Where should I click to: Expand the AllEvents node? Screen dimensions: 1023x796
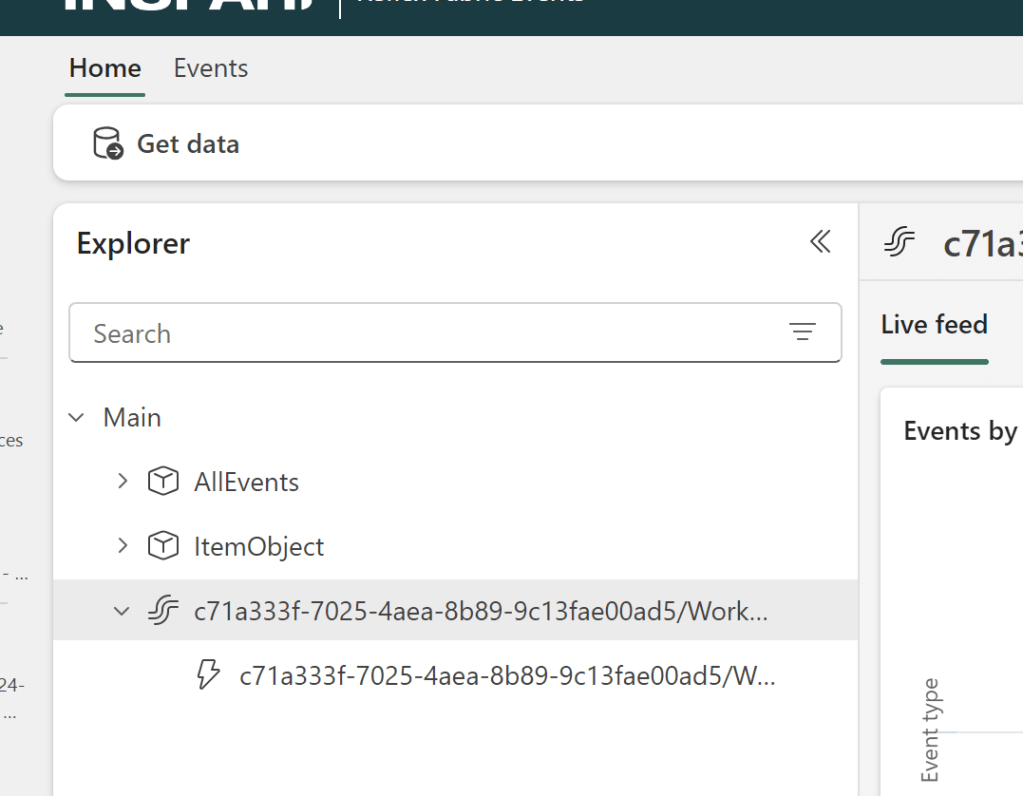[122, 482]
